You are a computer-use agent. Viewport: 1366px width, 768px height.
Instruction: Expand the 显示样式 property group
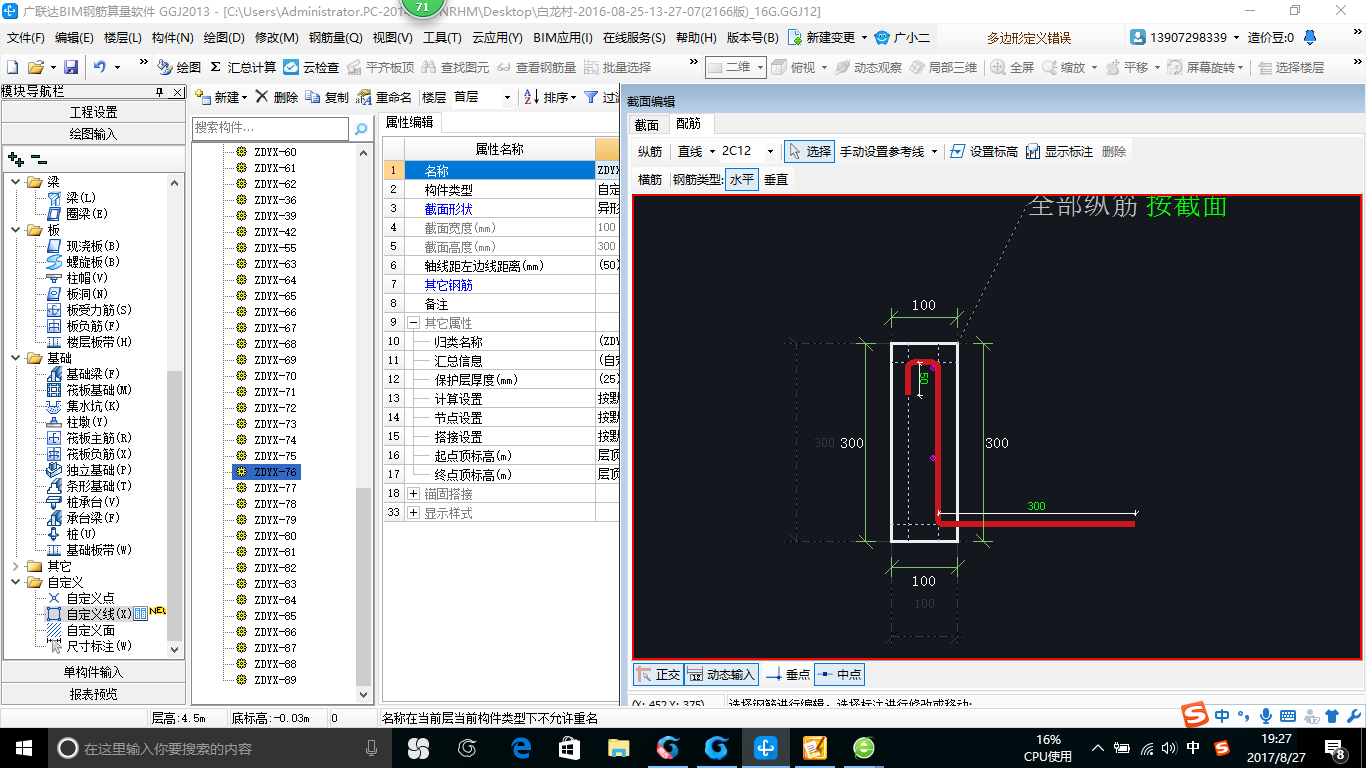[414, 513]
